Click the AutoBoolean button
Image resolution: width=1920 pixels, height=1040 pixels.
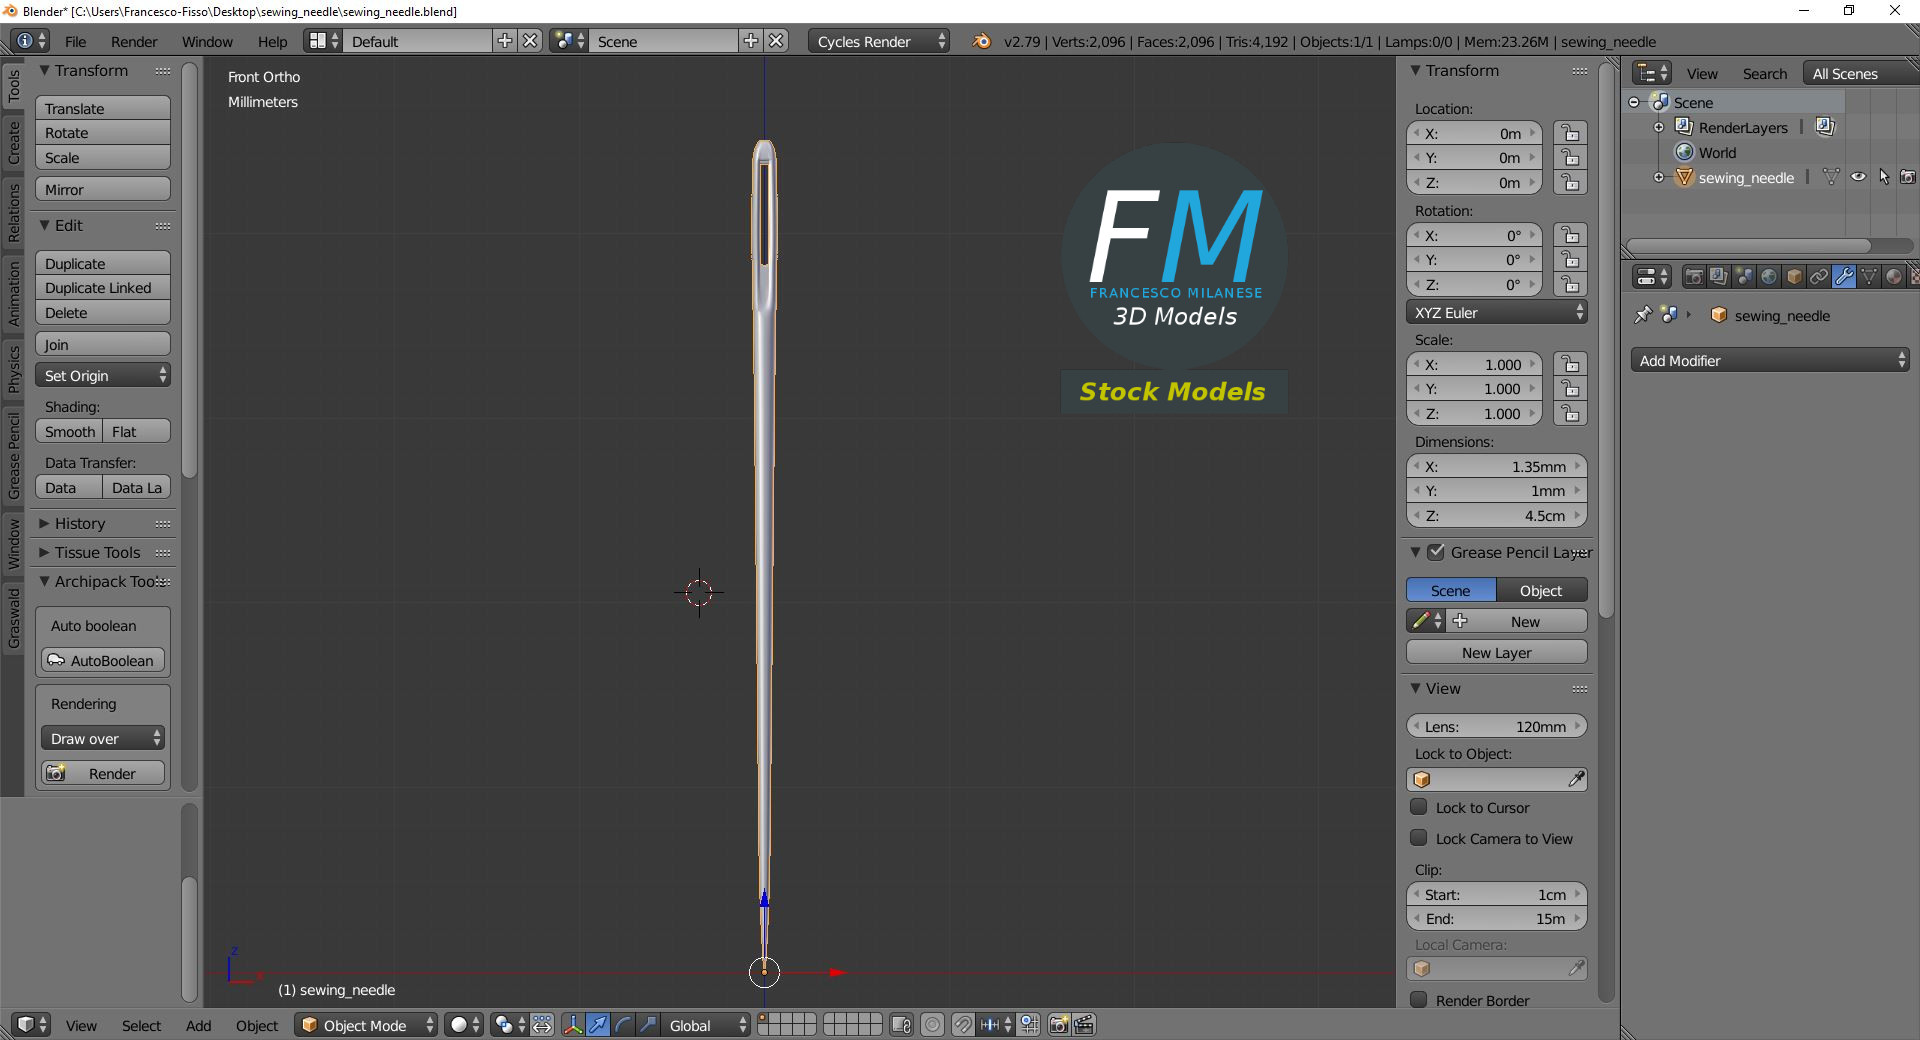point(103,660)
